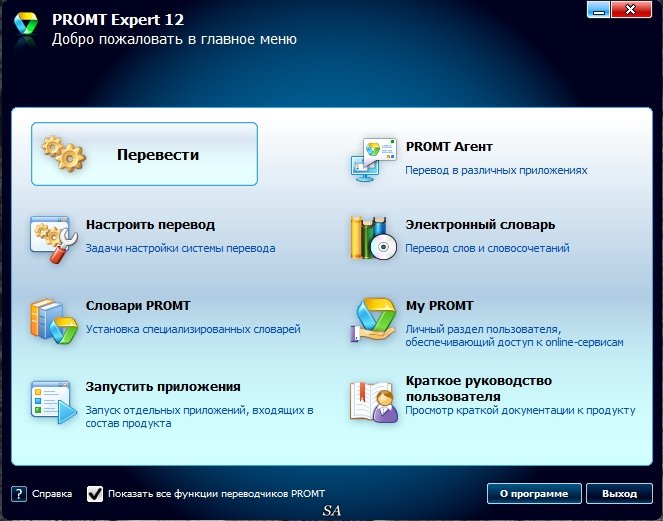Viewport: 663px width, 521px height.
Task: Open the My PROMT heading
Action: click(x=439, y=306)
